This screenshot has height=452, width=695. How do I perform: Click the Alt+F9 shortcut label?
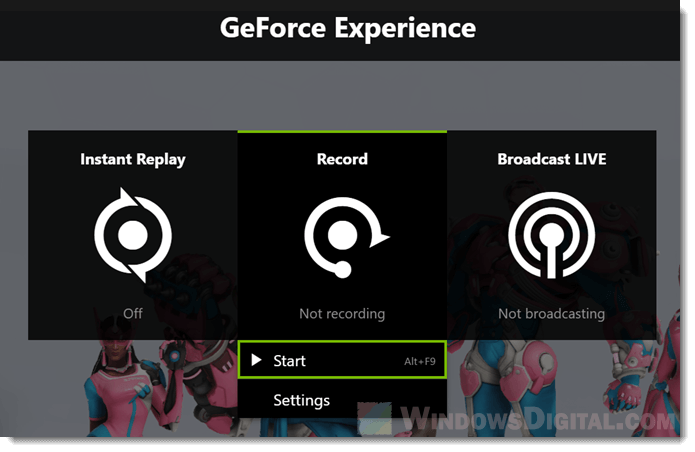click(420, 362)
